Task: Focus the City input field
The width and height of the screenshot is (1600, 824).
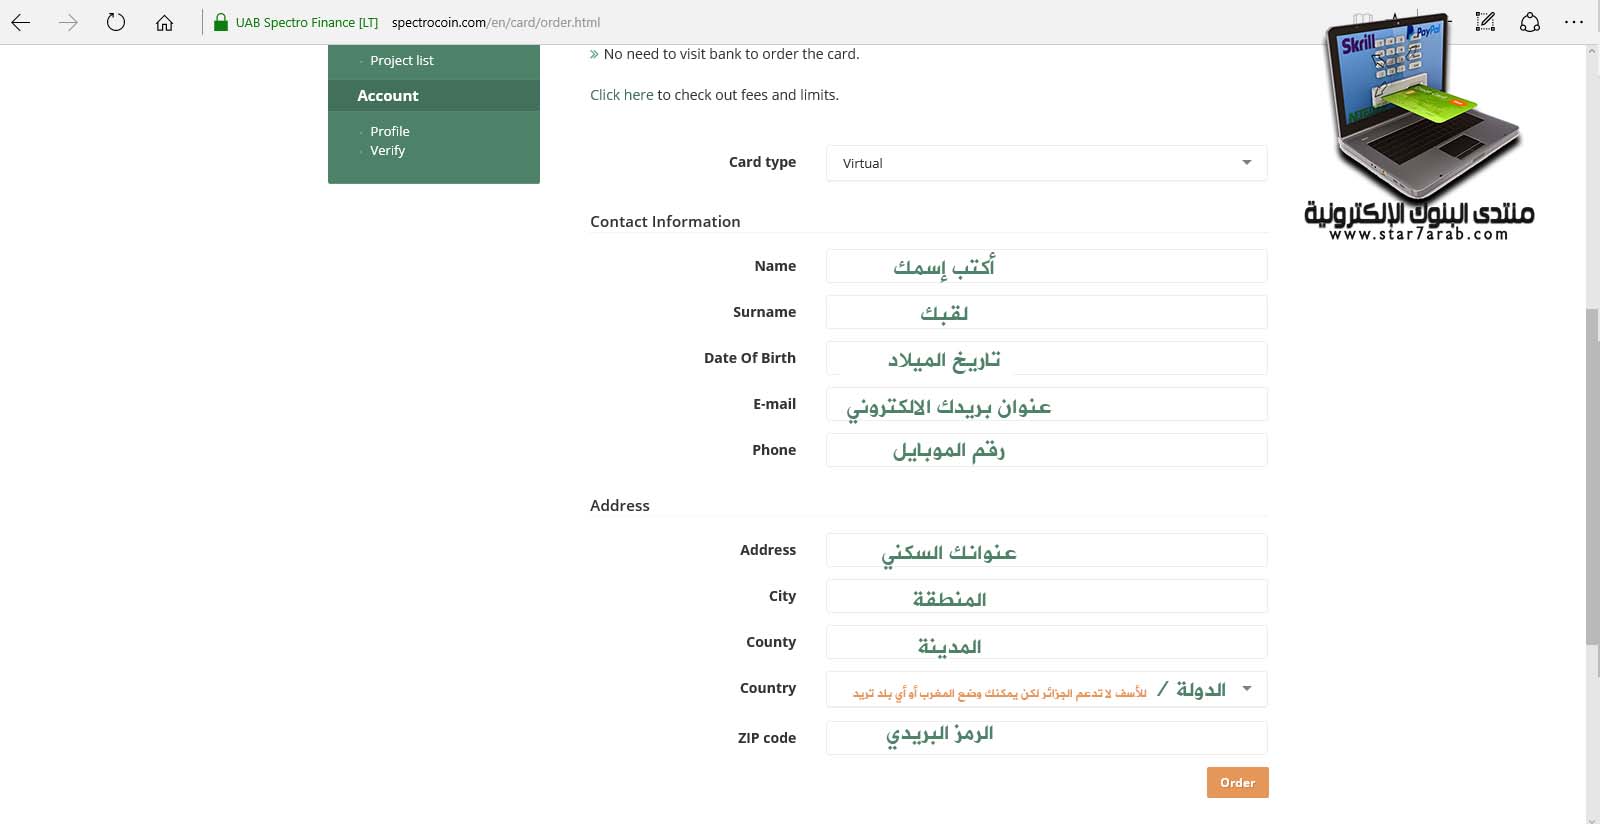Action: click(1046, 596)
